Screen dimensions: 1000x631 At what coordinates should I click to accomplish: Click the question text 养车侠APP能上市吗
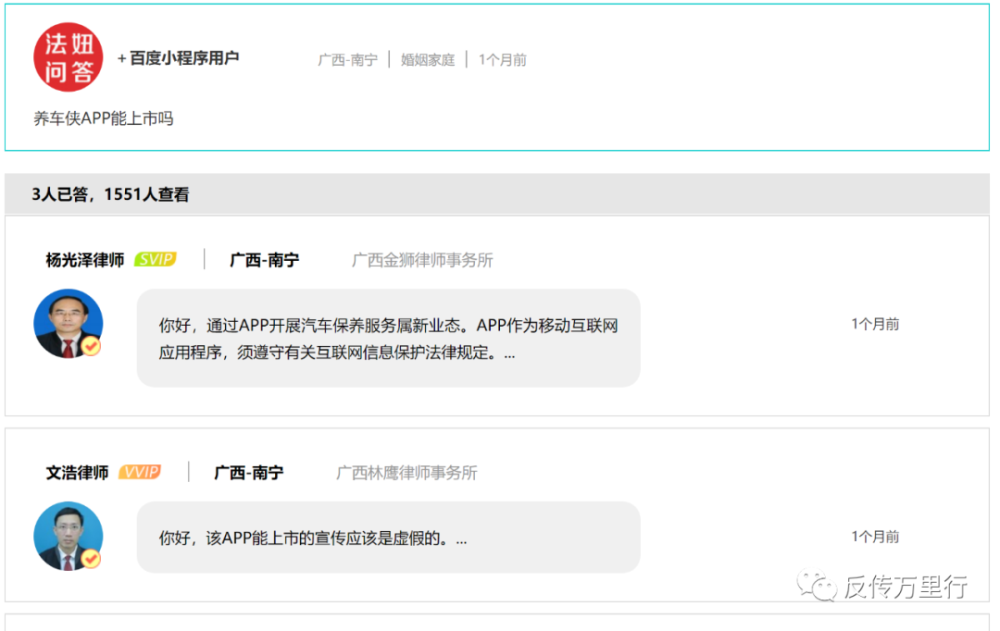point(103,119)
